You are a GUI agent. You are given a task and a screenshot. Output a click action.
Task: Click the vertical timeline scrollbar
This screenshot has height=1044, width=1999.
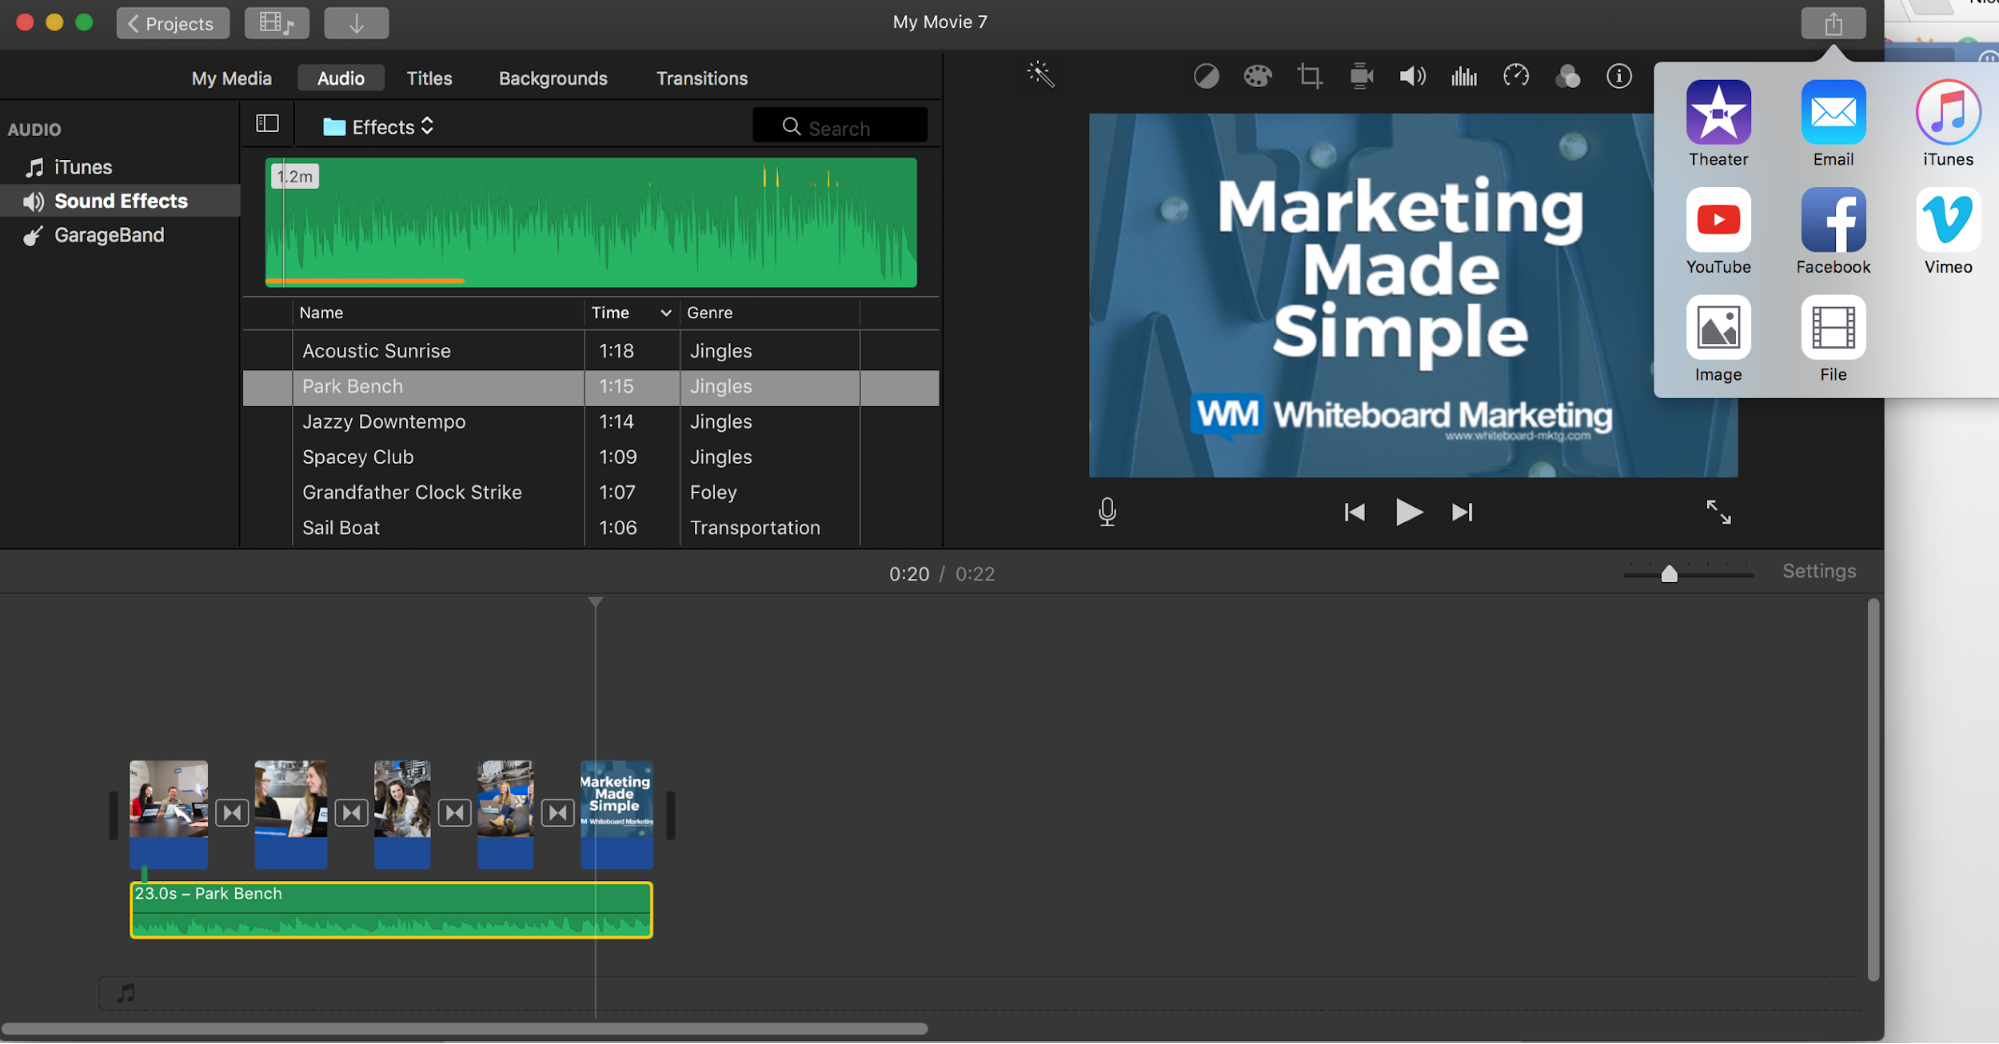pyautogui.click(x=1873, y=790)
